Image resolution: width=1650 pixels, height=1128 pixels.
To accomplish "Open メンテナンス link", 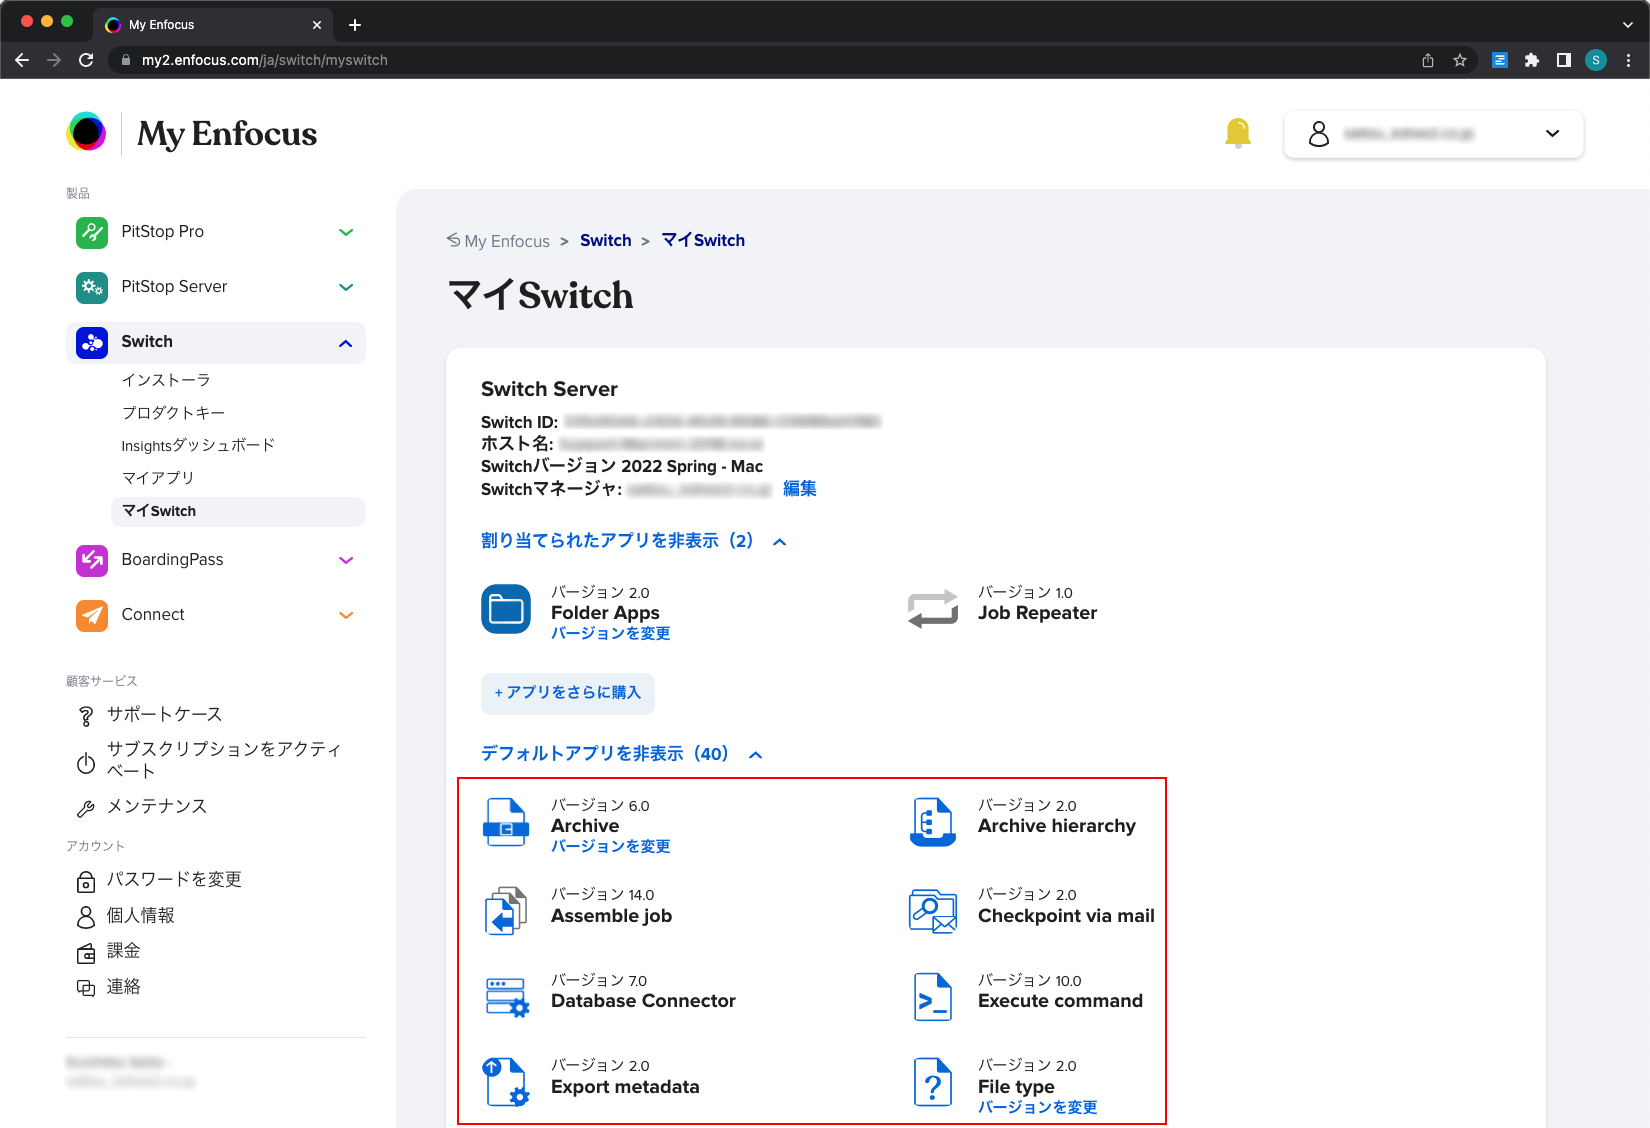I will click(157, 807).
